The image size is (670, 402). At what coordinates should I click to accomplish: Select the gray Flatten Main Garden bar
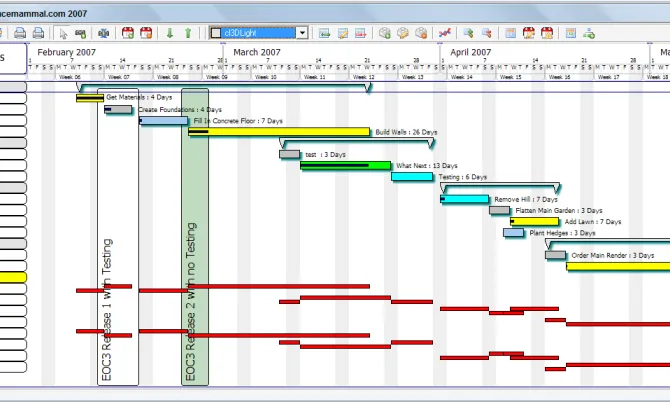pos(500,210)
